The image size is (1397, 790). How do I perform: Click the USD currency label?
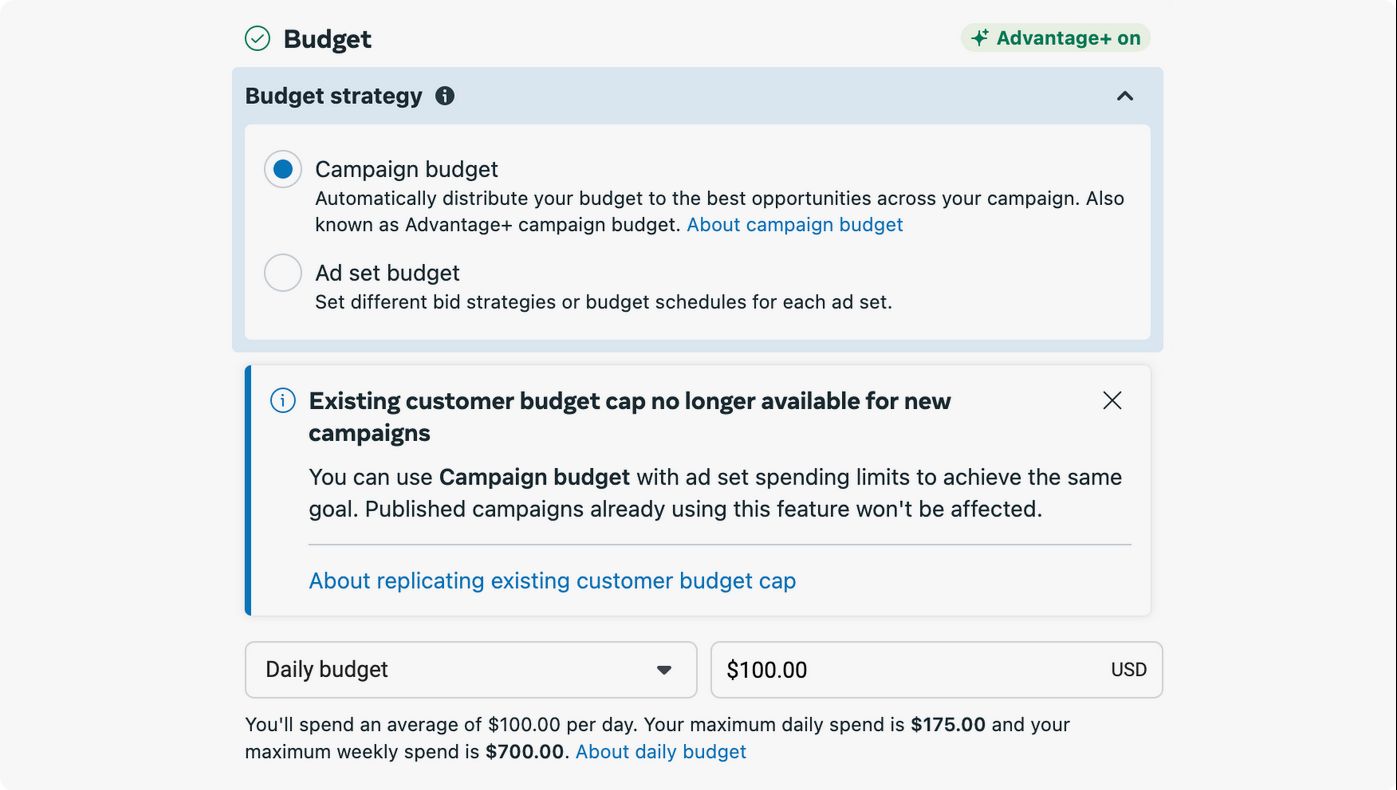coord(1128,670)
